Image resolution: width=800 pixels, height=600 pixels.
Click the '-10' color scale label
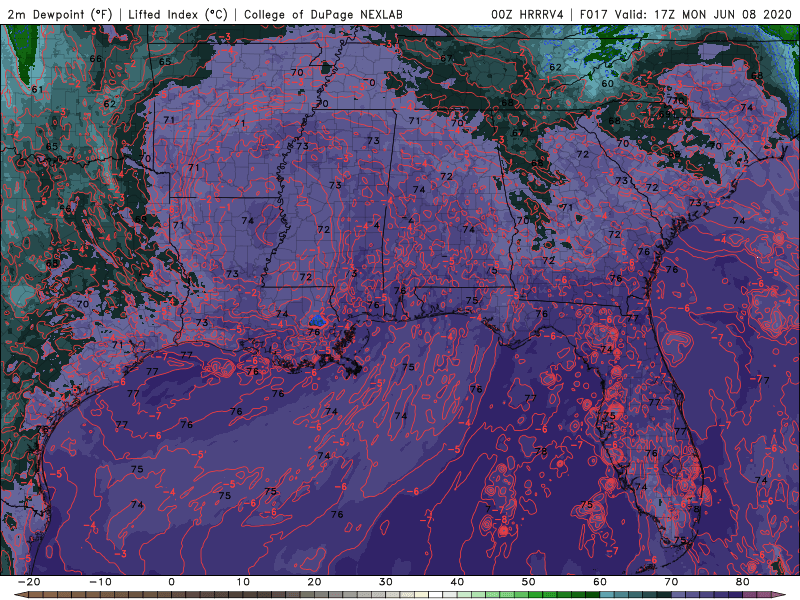[100, 582]
